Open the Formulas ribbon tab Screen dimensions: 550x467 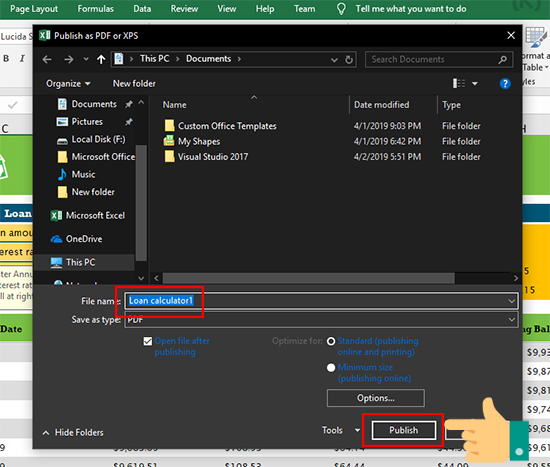tap(95, 9)
